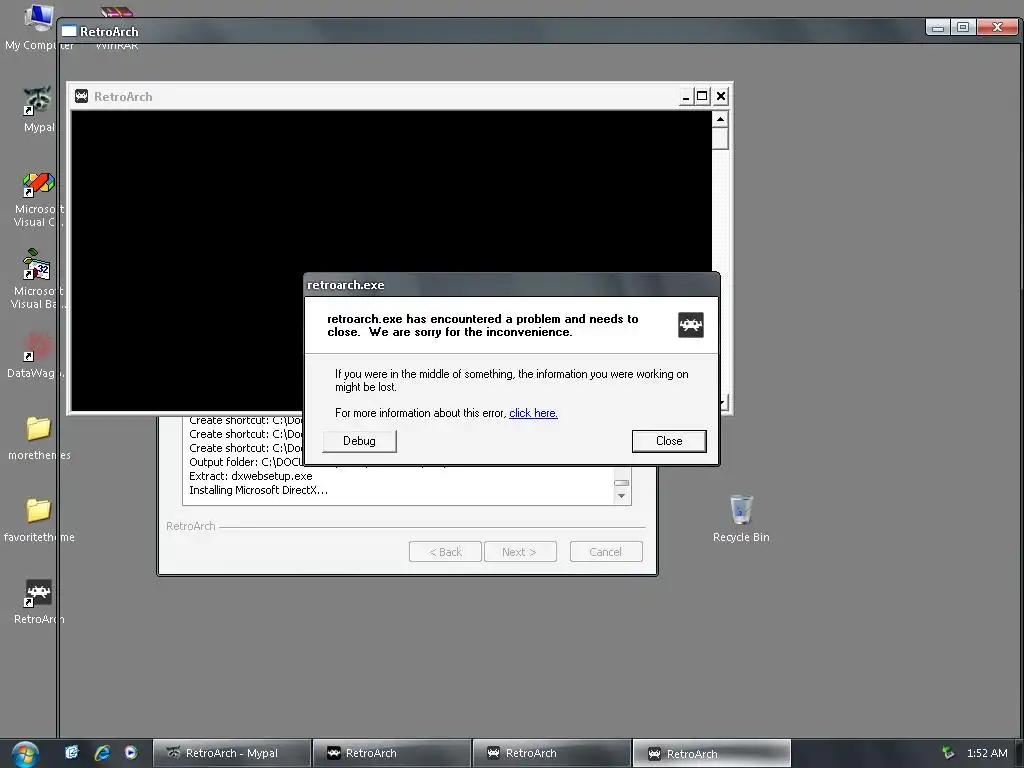Open the WinRAR desktop icon
Screen dimensions: 1024x768
point(116,26)
